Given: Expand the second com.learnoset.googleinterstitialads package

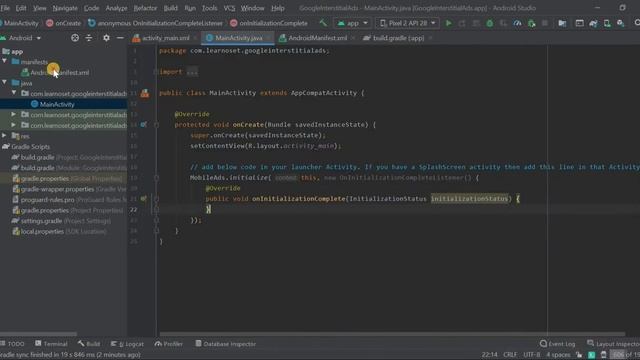Looking at the screenshot, I should click(x=14, y=114).
